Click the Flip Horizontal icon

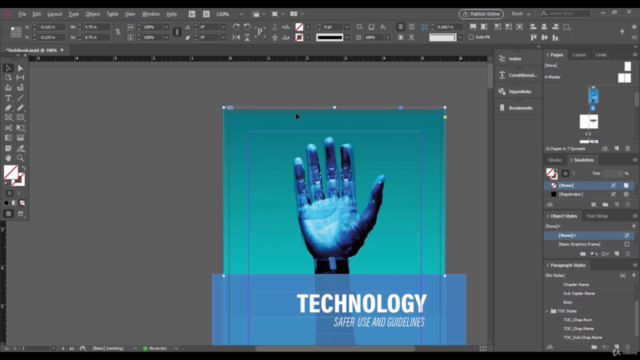pos(236,38)
